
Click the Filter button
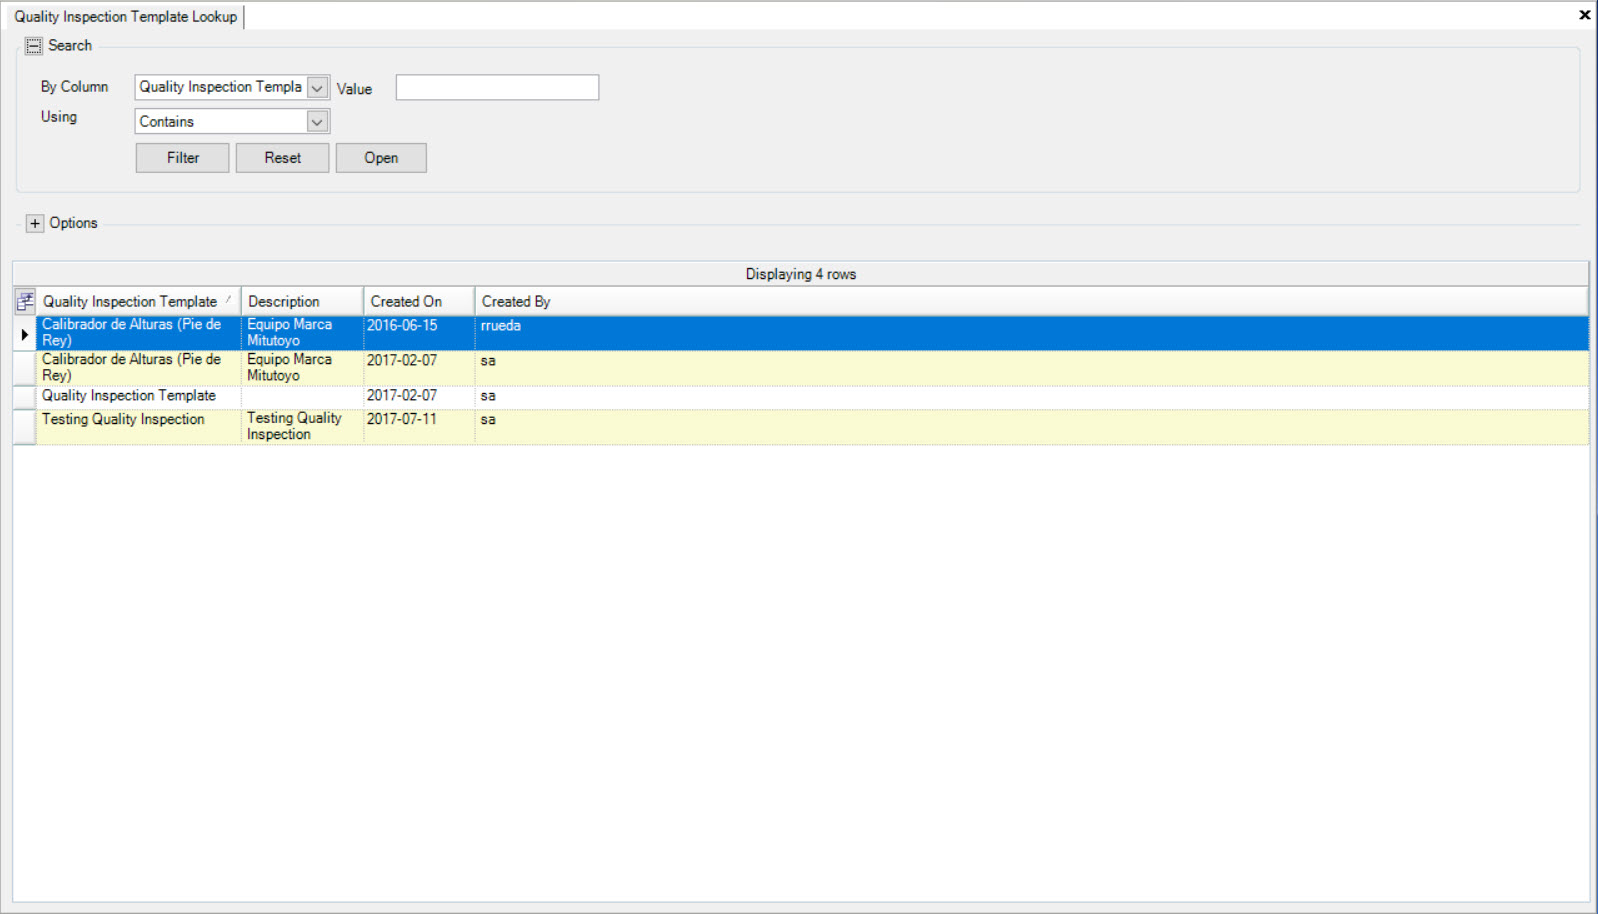pos(183,158)
